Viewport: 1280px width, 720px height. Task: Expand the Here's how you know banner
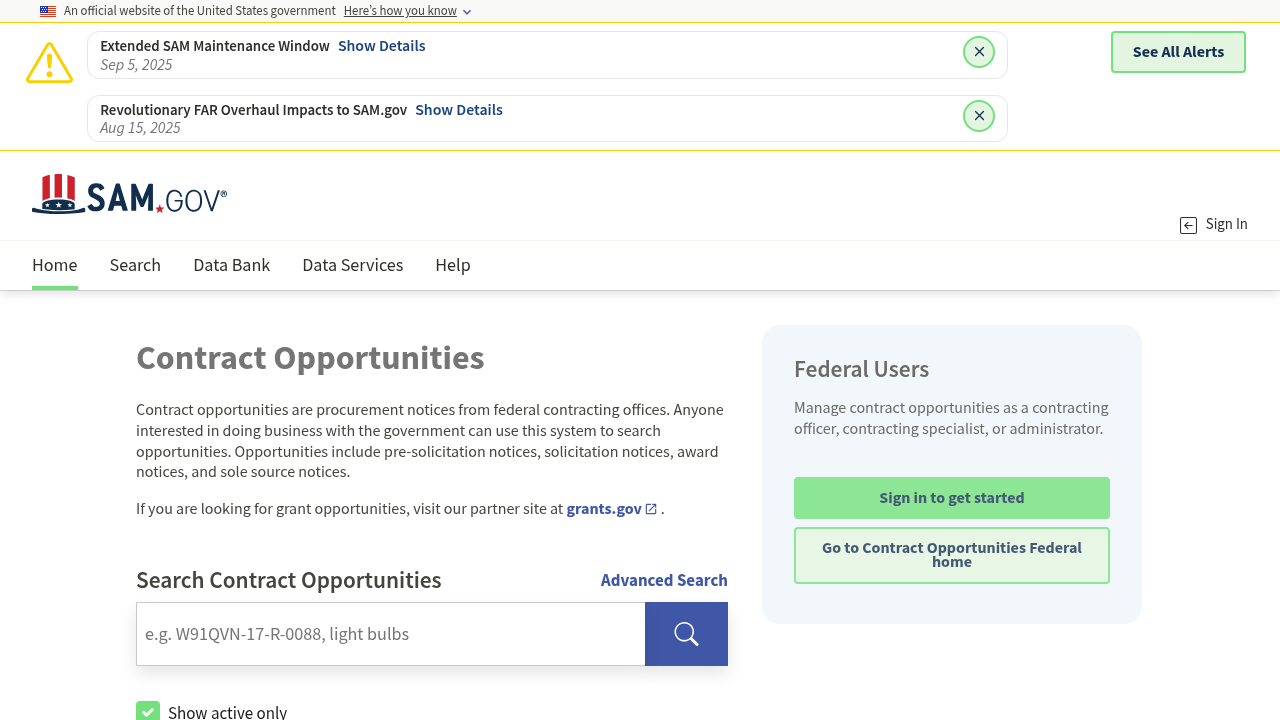point(407,11)
